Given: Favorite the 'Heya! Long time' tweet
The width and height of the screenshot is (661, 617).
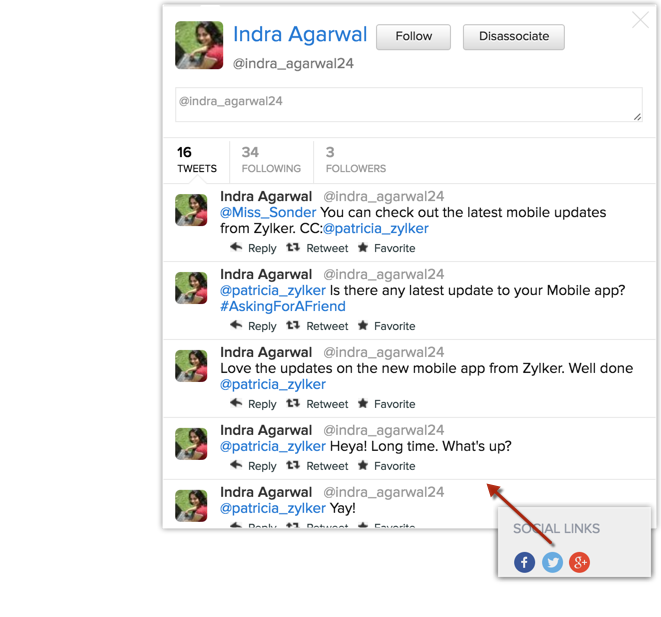Looking at the screenshot, I should (x=386, y=466).
